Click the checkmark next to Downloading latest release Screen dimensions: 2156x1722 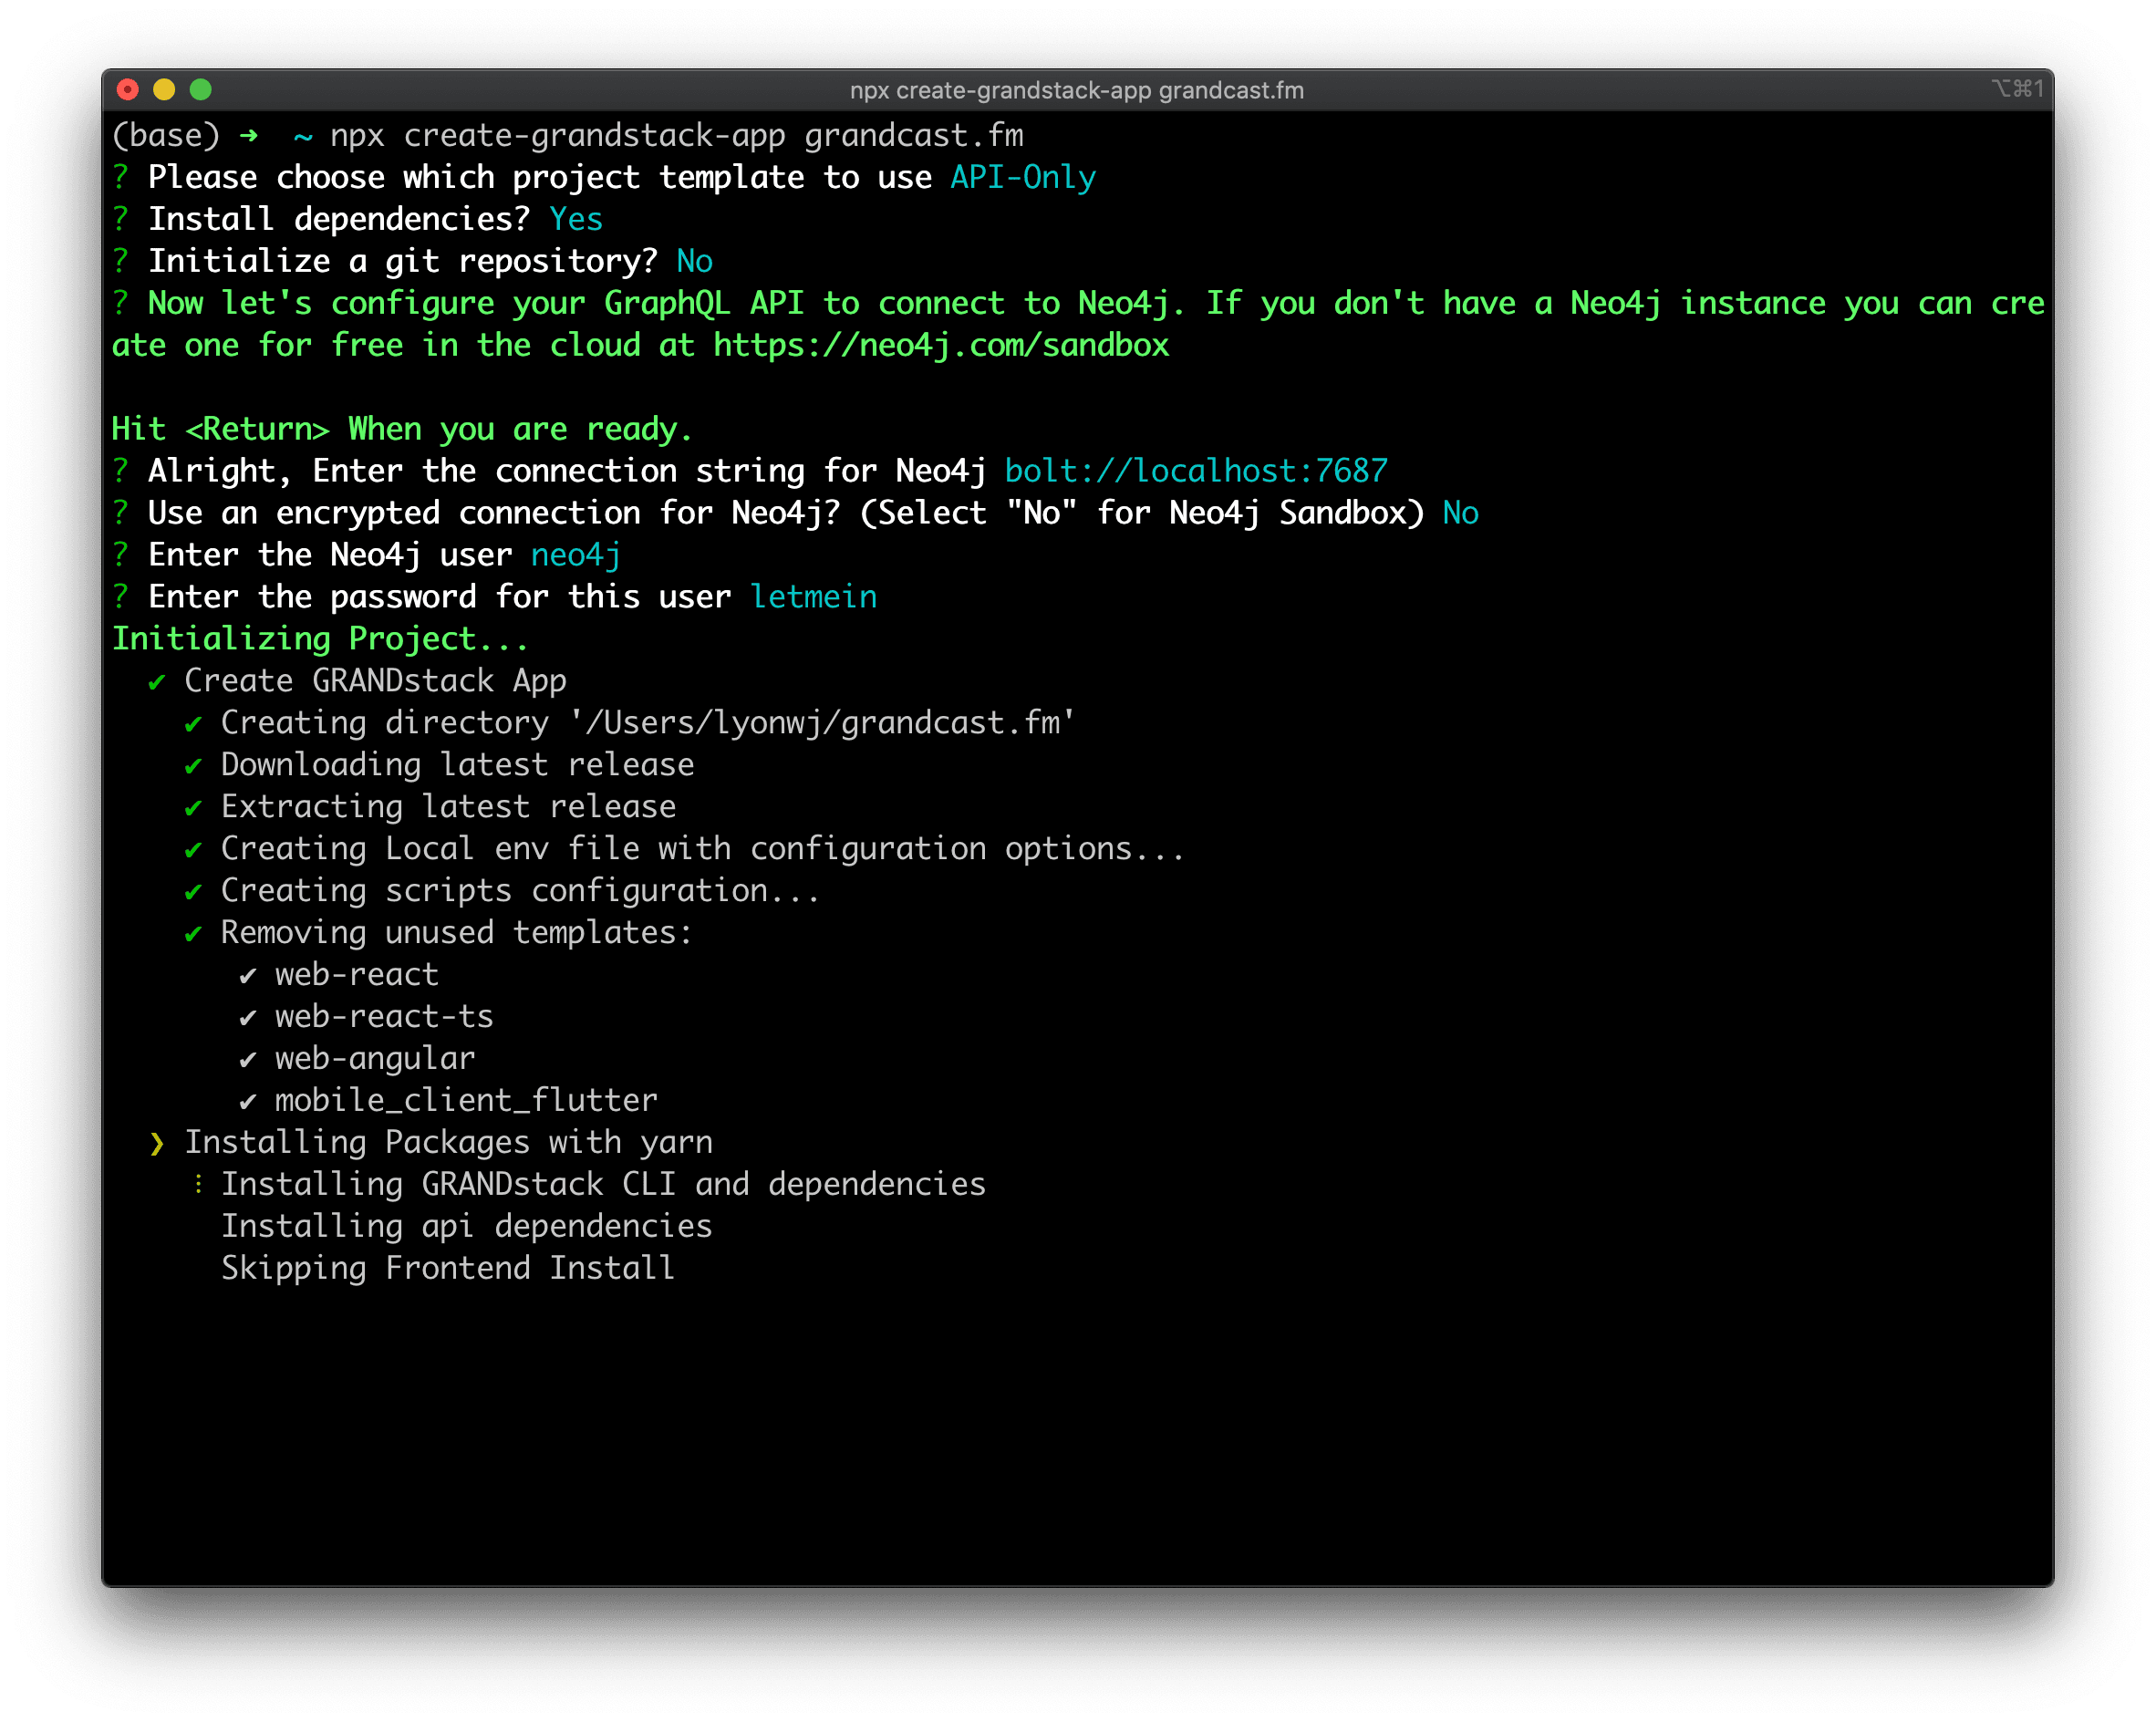194,767
